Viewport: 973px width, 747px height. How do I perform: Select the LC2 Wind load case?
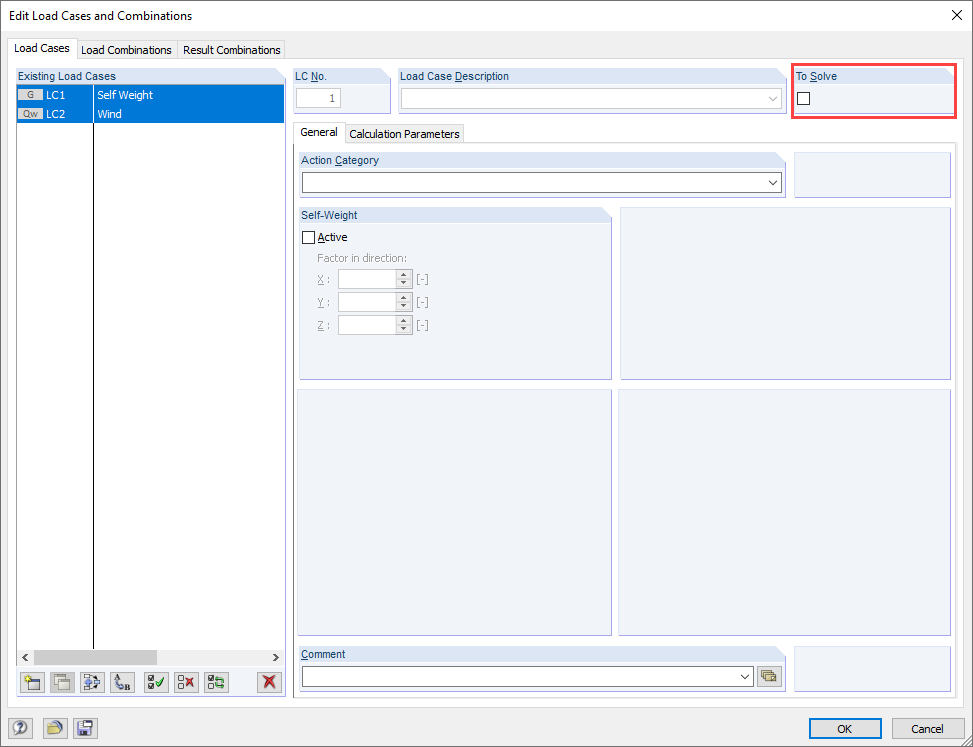pyautogui.click(x=150, y=113)
